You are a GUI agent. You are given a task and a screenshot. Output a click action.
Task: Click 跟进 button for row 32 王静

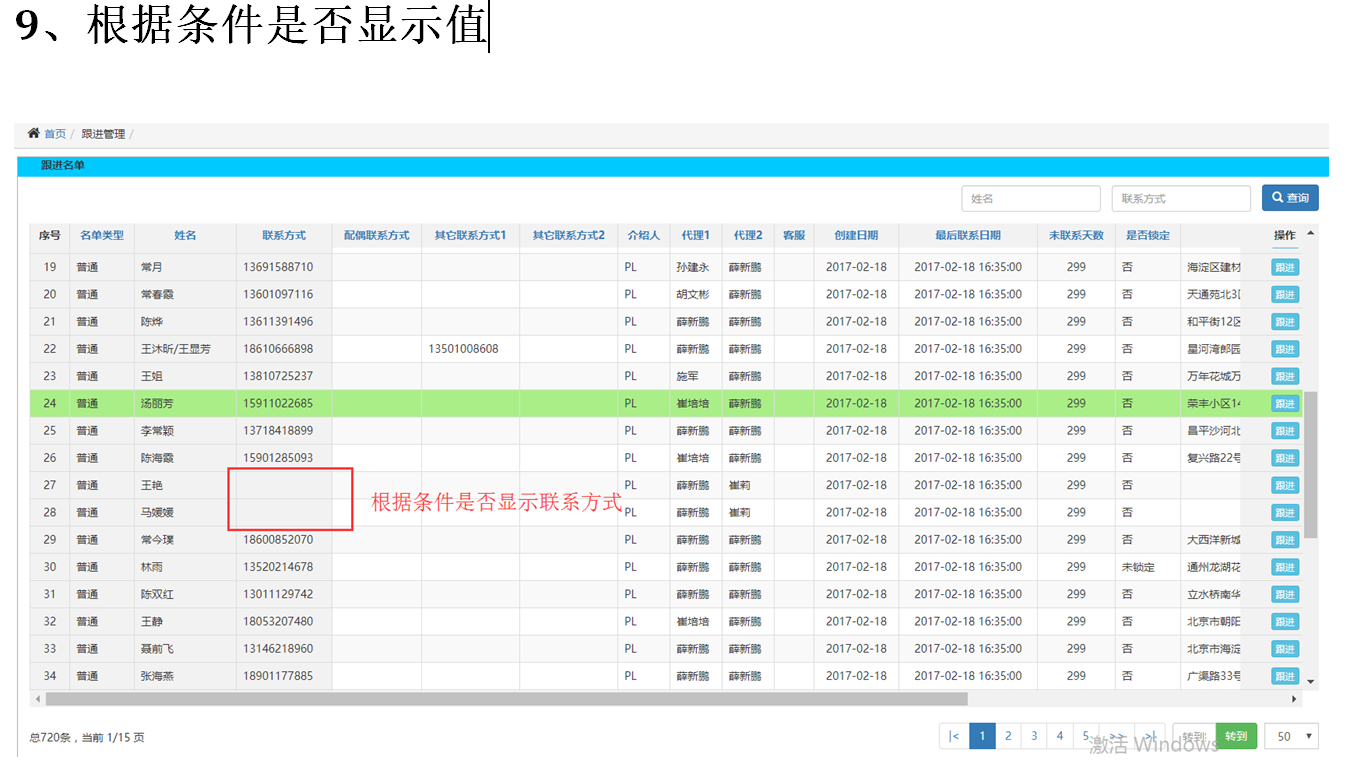pyautogui.click(x=1285, y=621)
